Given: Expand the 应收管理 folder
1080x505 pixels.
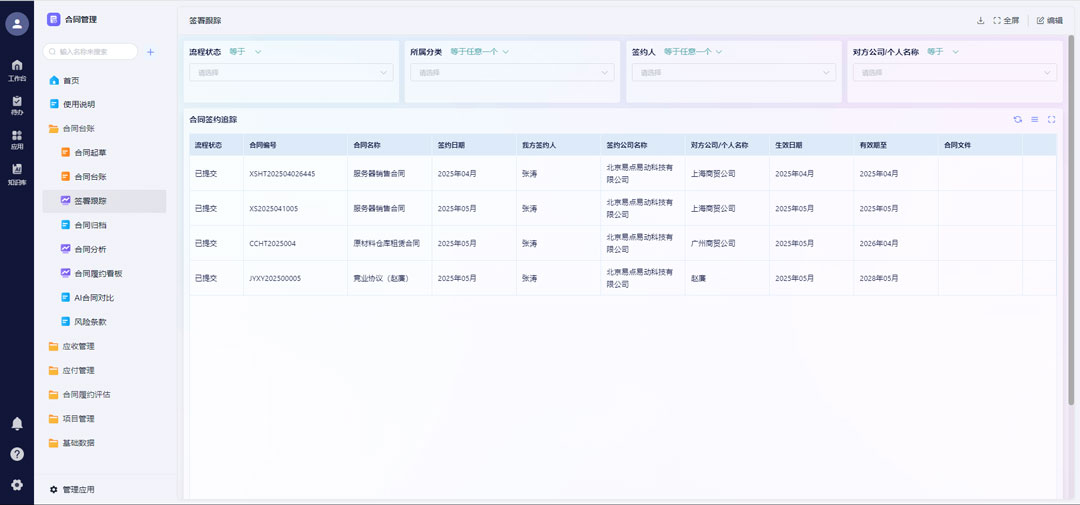Looking at the screenshot, I should 78,346.
